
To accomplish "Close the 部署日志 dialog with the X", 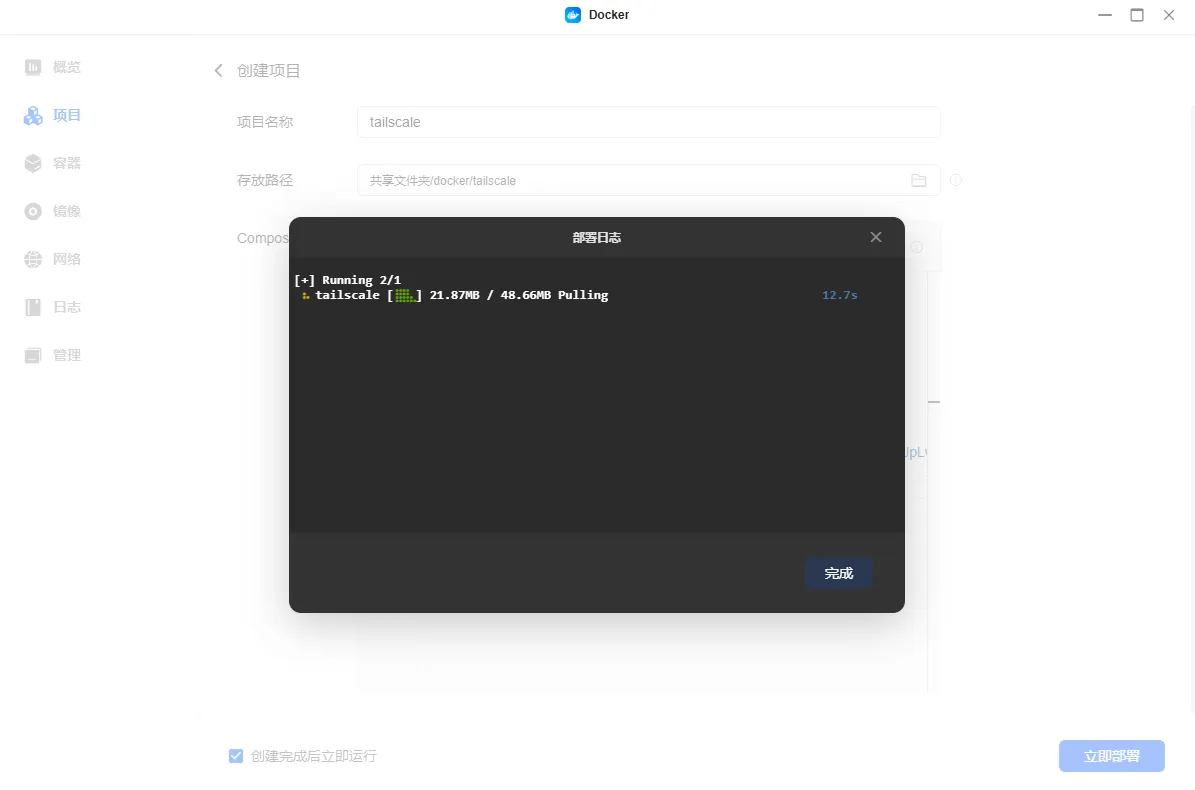I will click(876, 237).
